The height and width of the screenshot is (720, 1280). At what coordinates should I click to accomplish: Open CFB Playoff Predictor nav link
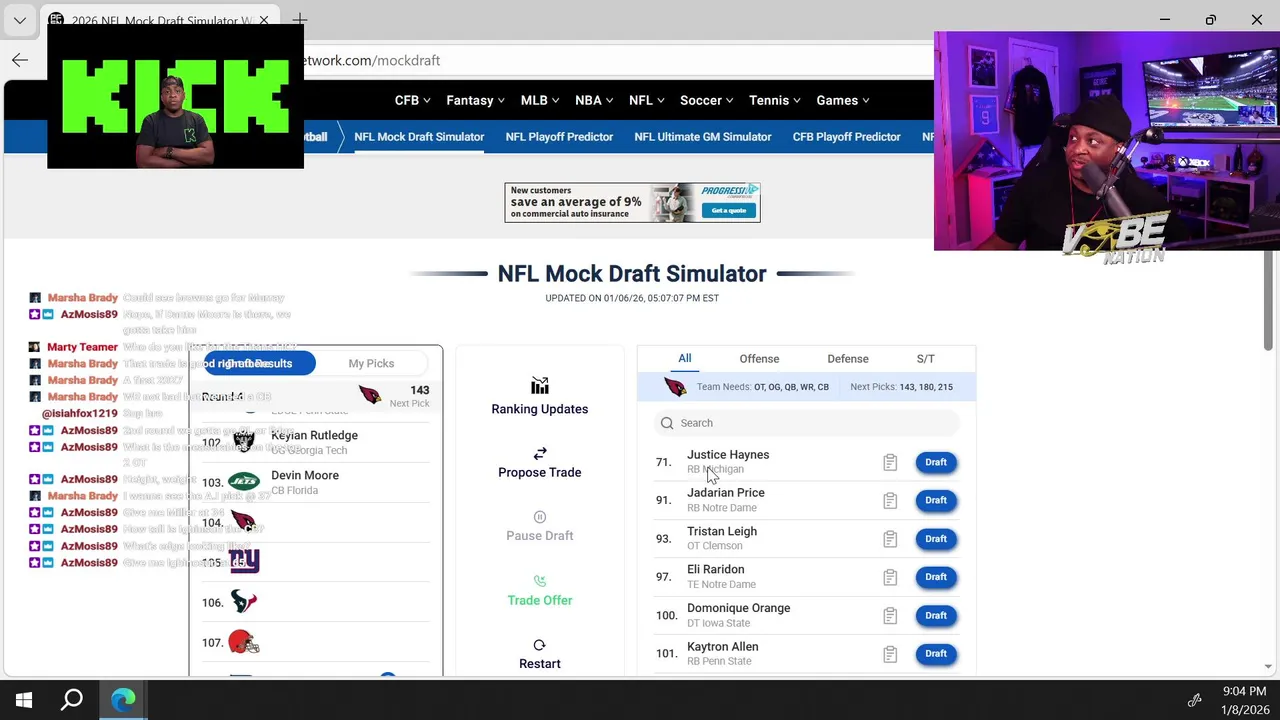click(847, 137)
